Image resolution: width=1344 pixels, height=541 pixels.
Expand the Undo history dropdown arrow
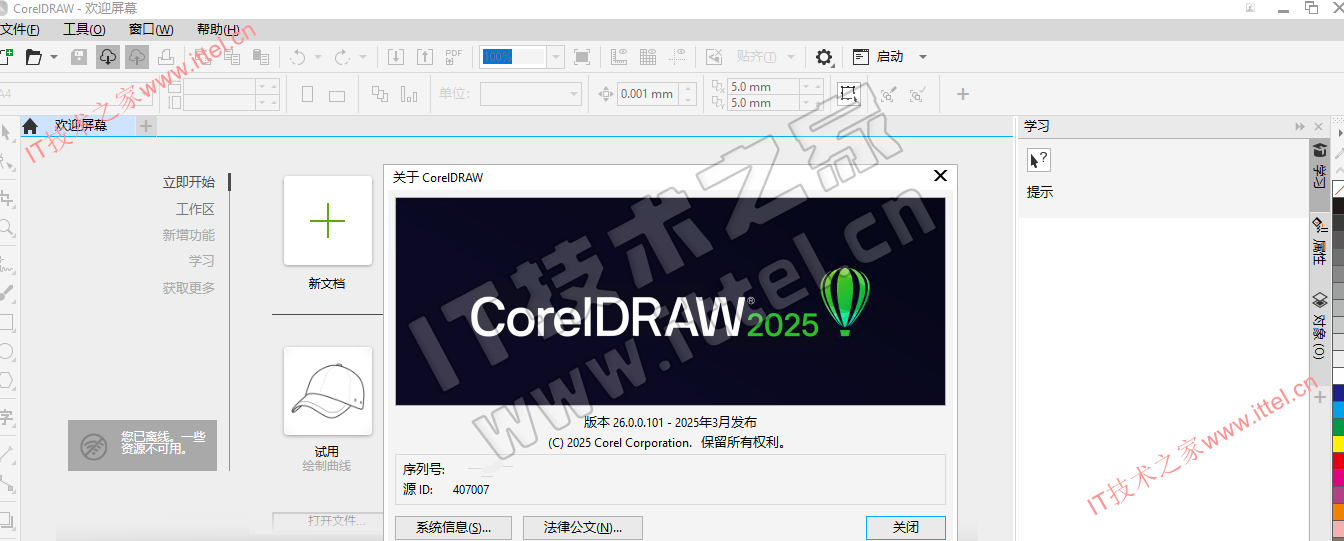[318, 57]
